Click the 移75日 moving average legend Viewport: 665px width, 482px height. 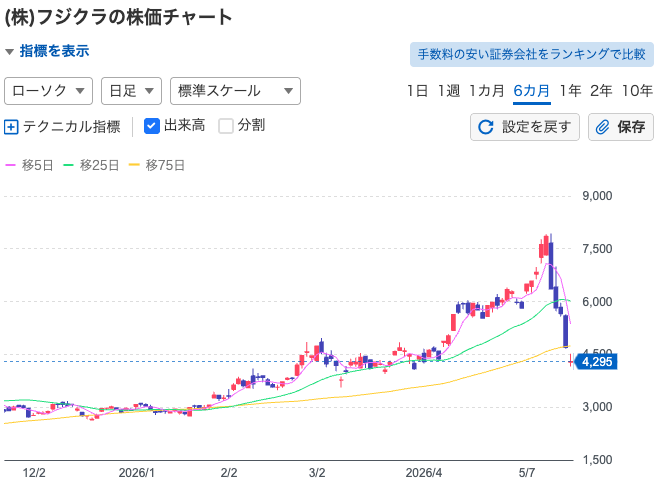pos(156,165)
